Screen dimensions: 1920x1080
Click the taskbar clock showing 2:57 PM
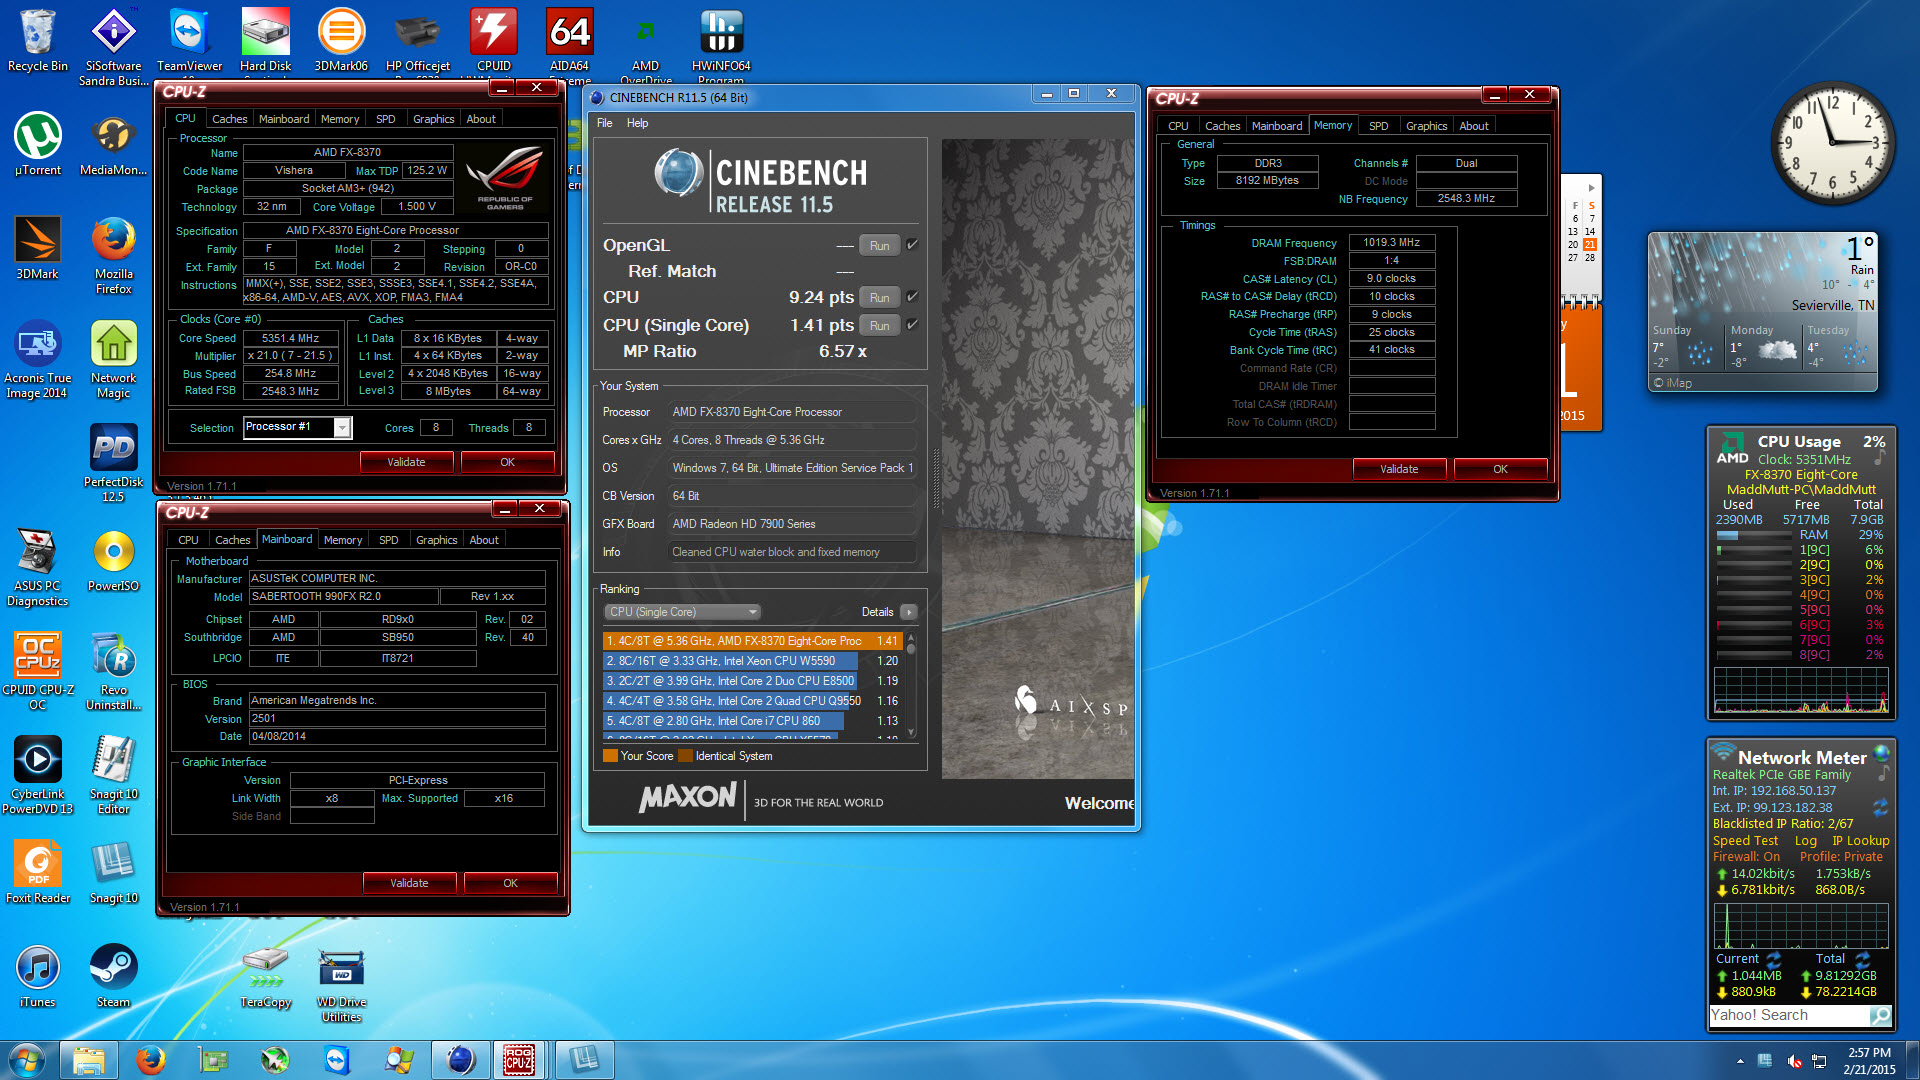point(1869,1060)
